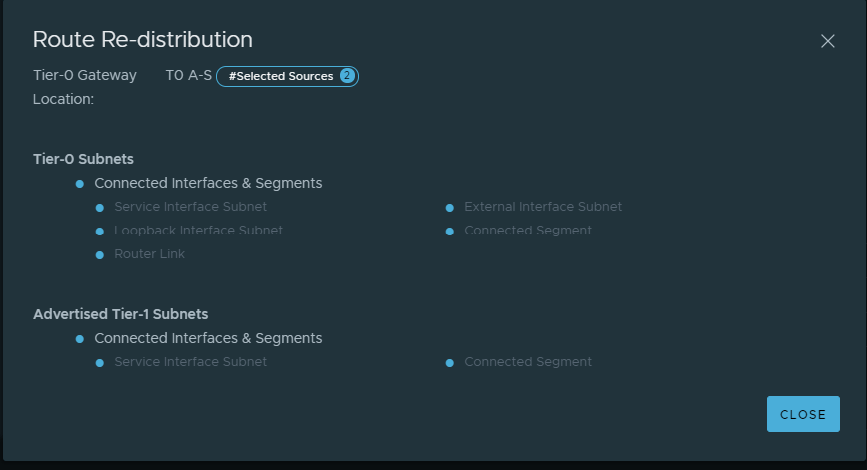Click the Advertised Tier-1 Subnets section heading
The image size is (867, 470).
[120, 314]
